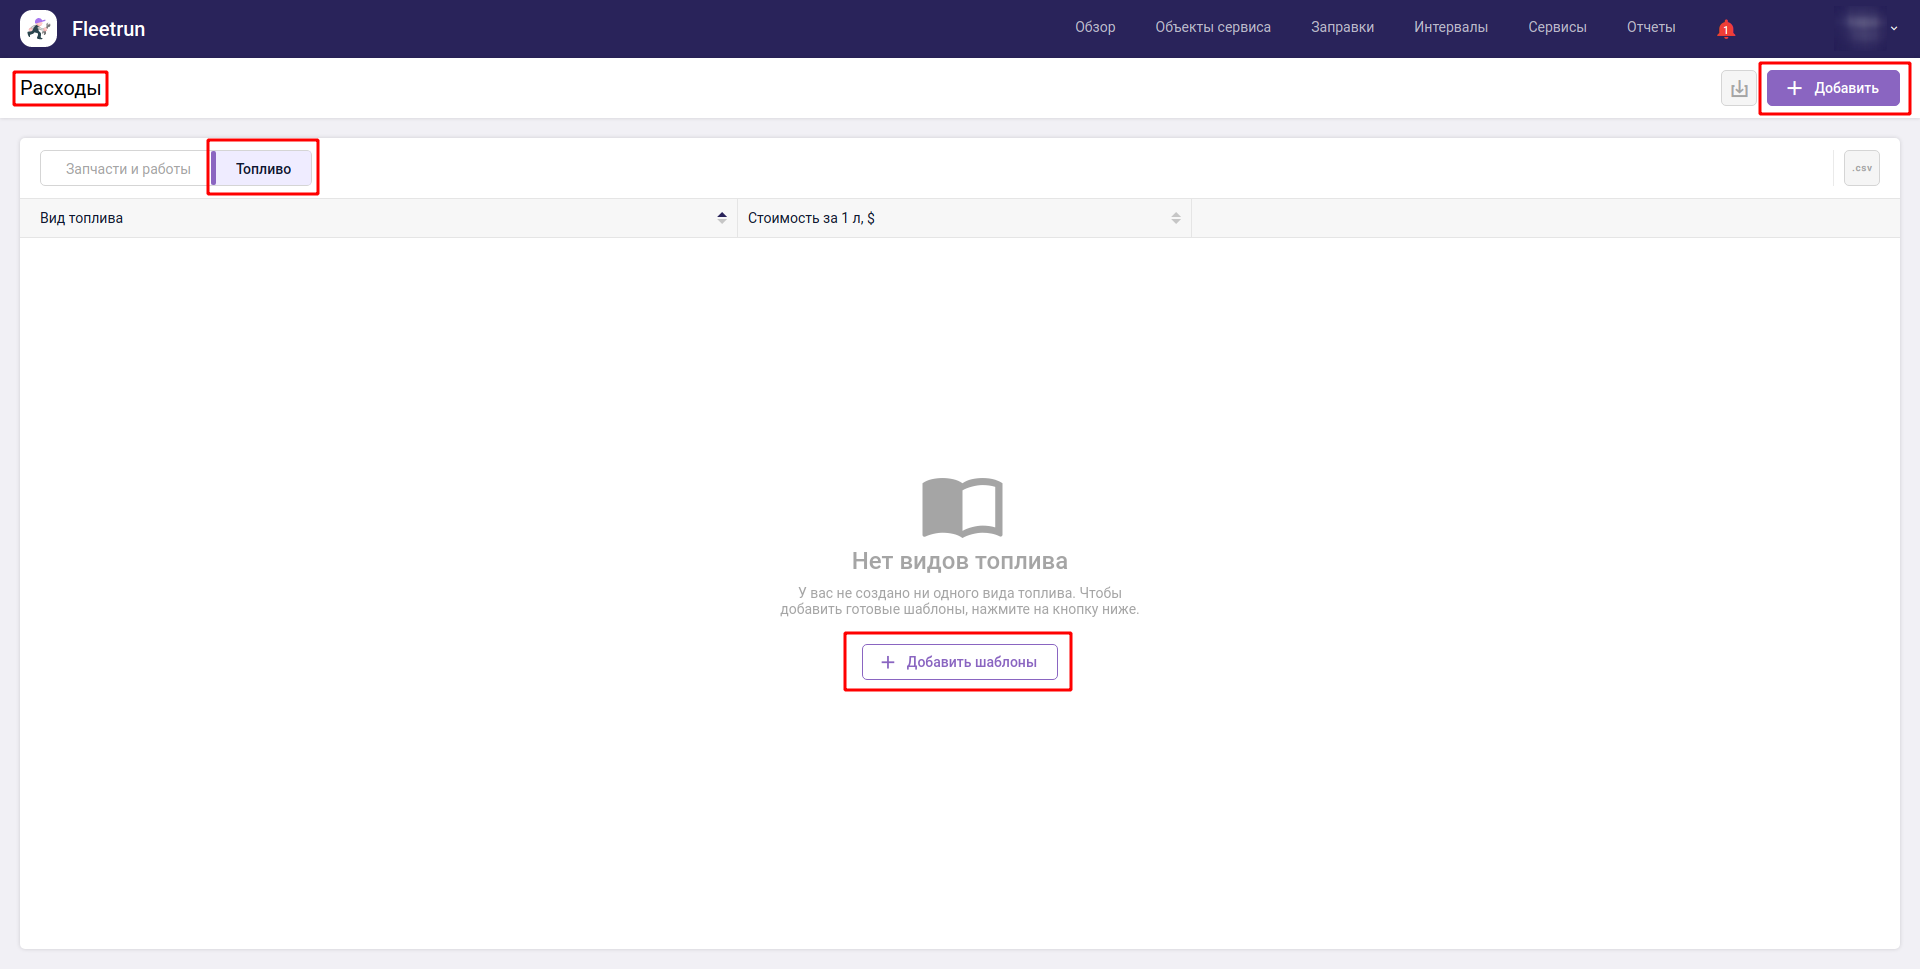Screen dimensions: 1920x969
Task: Open the Сервисы section
Action: (1557, 28)
